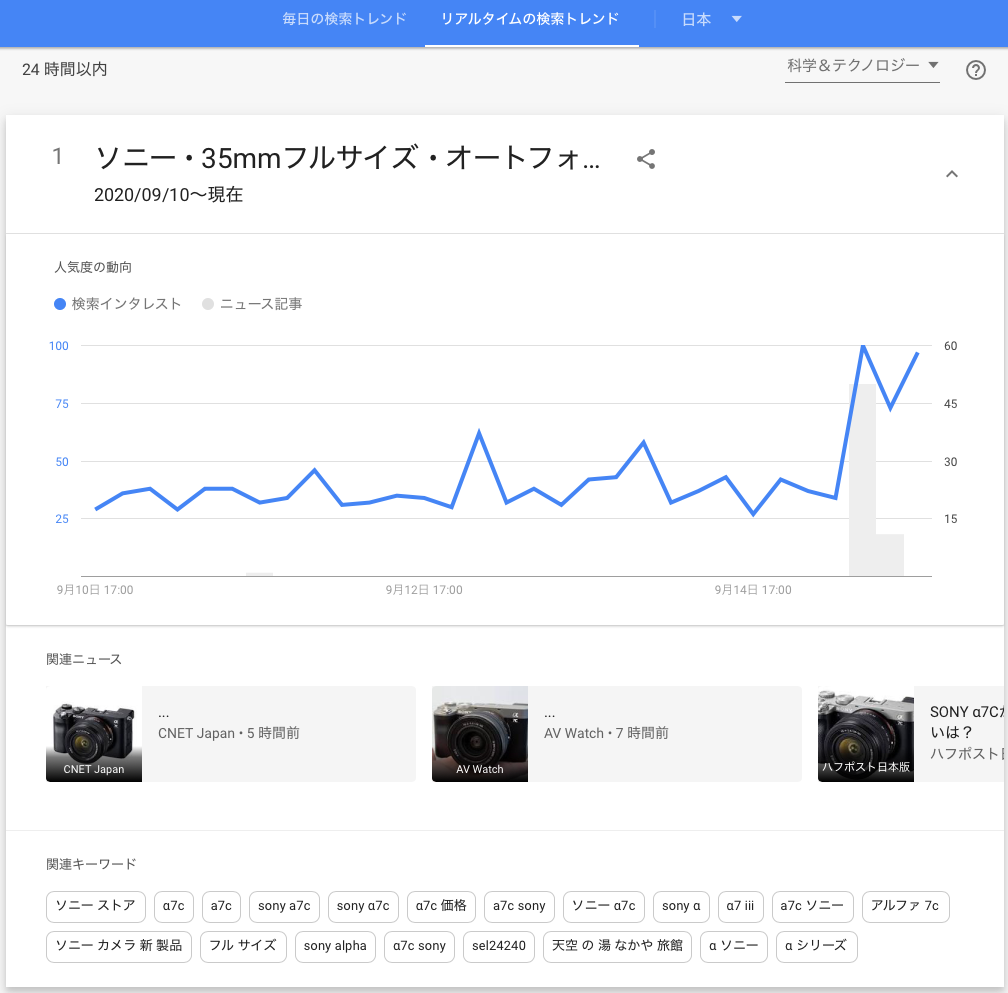The width and height of the screenshot is (1008, 993).
Task: Click the blue 検索インタレスト legend dot
Action: pyautogui.click(x=60, y=304)
